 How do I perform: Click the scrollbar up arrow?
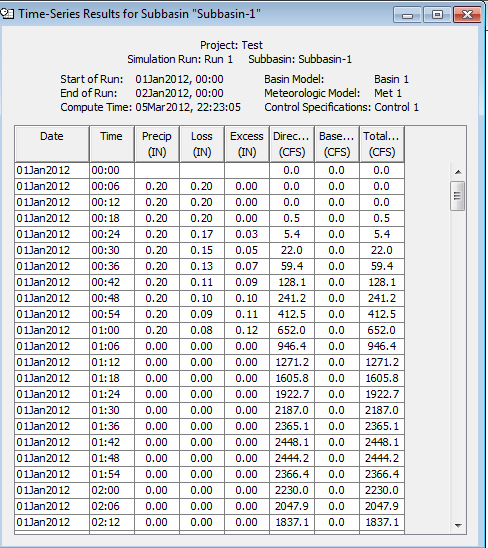coord(458,172)
